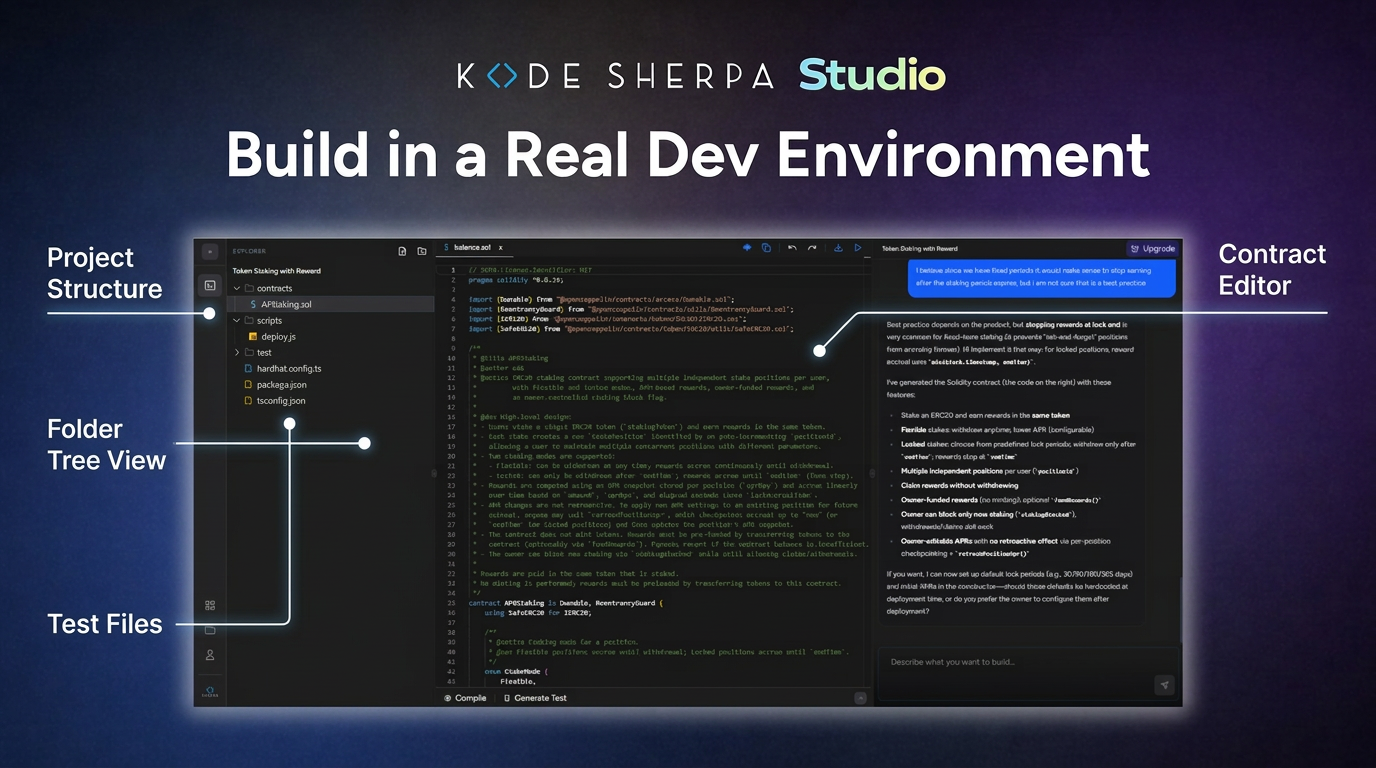This screenshot has height=768, width=1376.
Task: Click the sidebar collapse icon above Explorer
Action: [x=210, y=252]
